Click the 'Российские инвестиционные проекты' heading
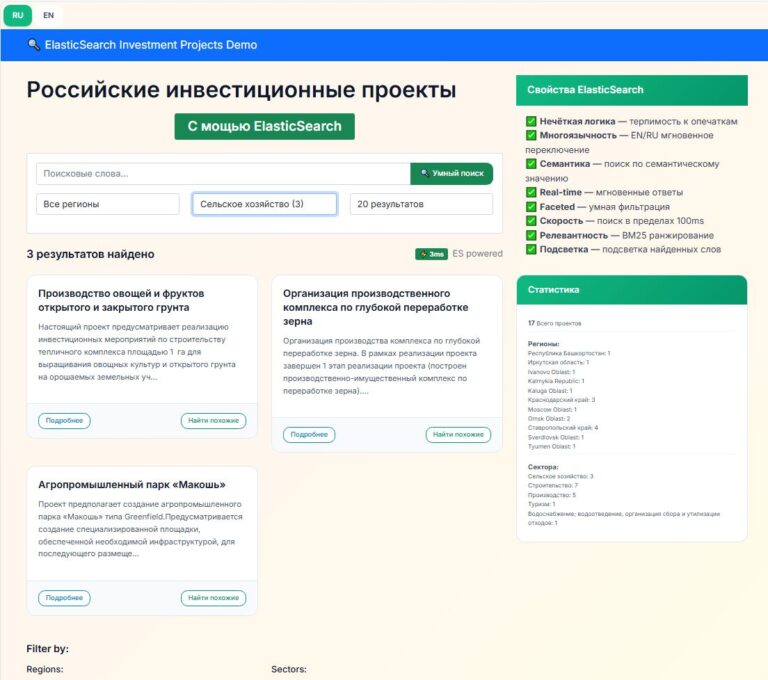The width and height of the screenshot is (768, 680). pos(241,90)
